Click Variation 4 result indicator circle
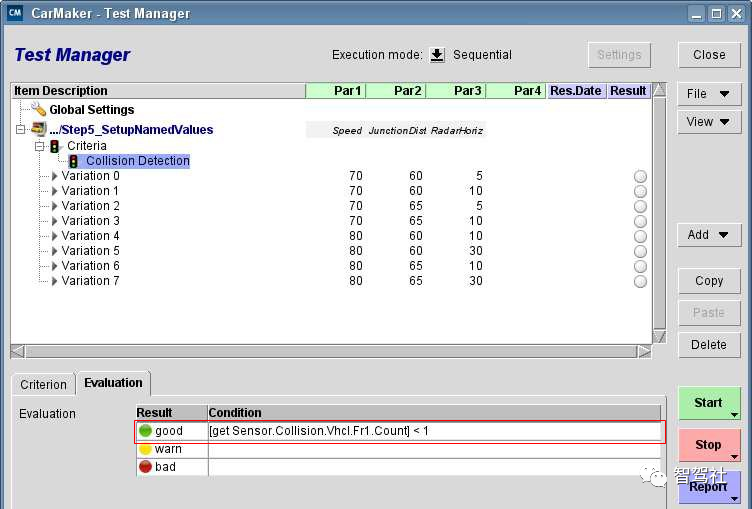752x509 pixels. (x=640, y=236)
